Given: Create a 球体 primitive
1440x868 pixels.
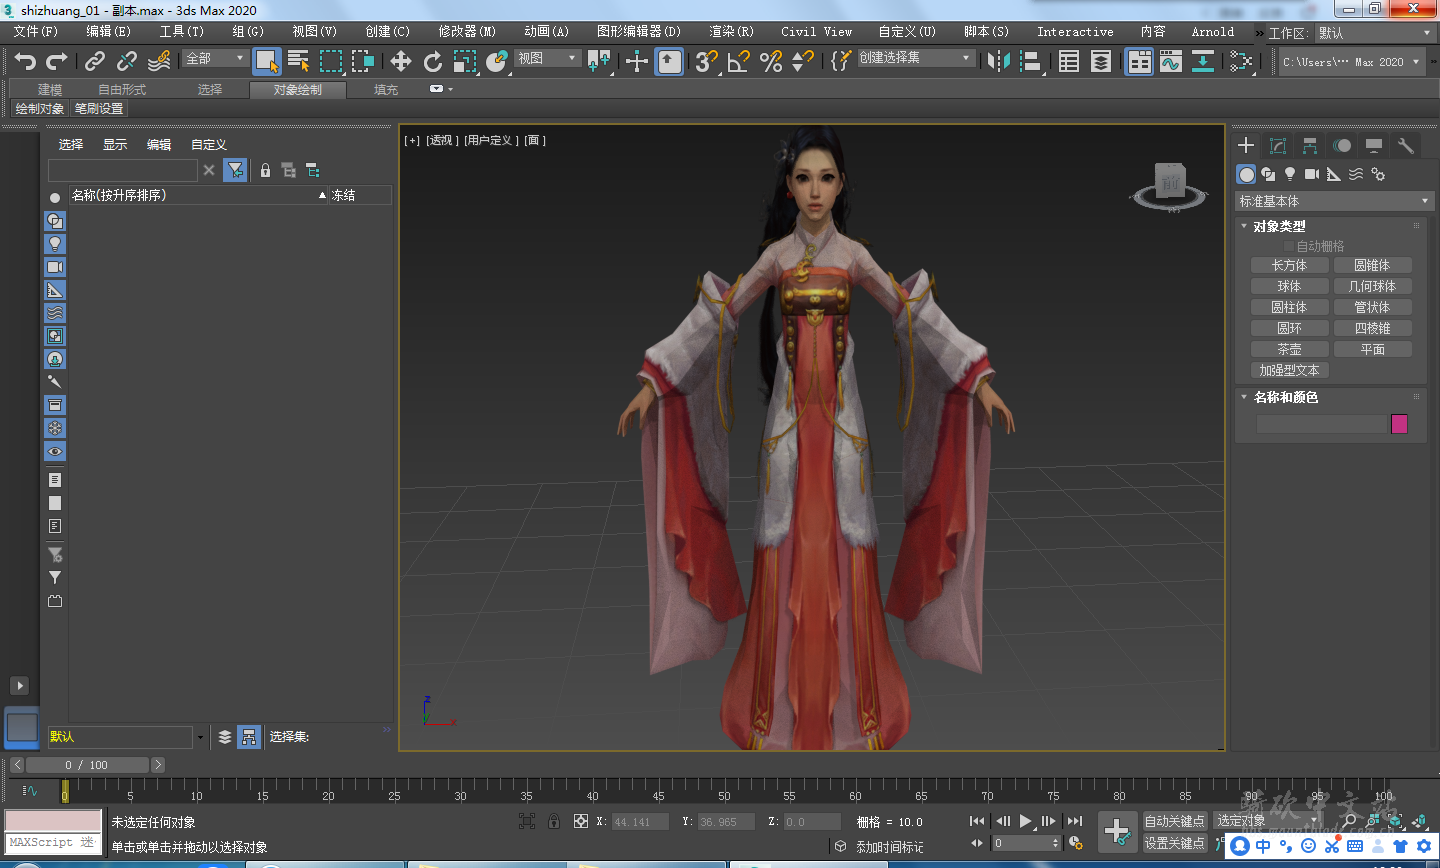Looking at the screenshot, I should tap(1289, 286).
